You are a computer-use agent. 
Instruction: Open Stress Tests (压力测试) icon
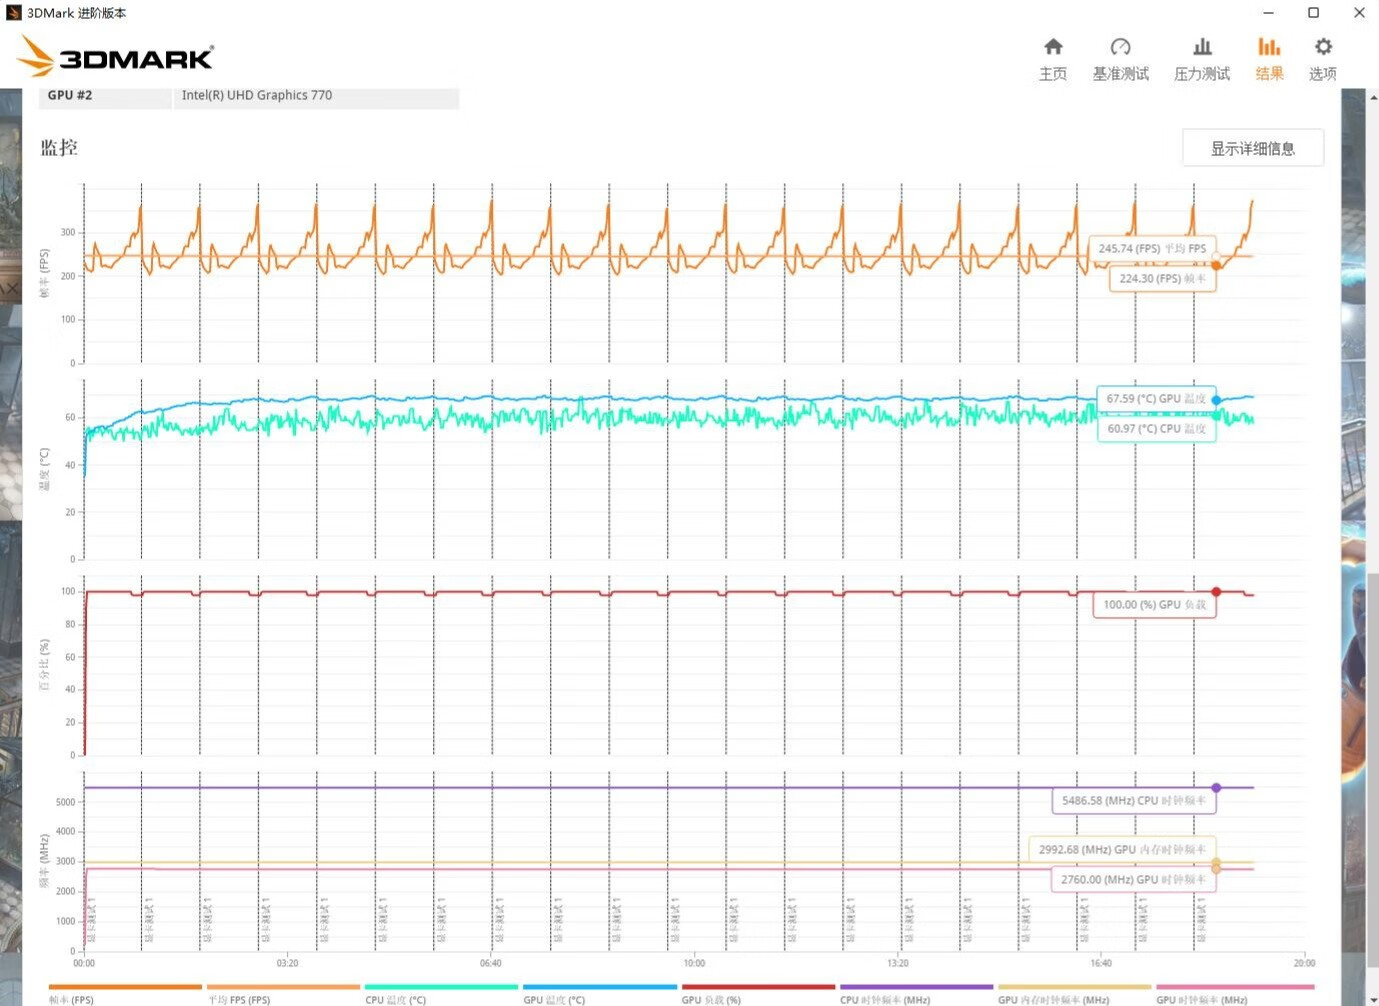[x=1202, y=47]
